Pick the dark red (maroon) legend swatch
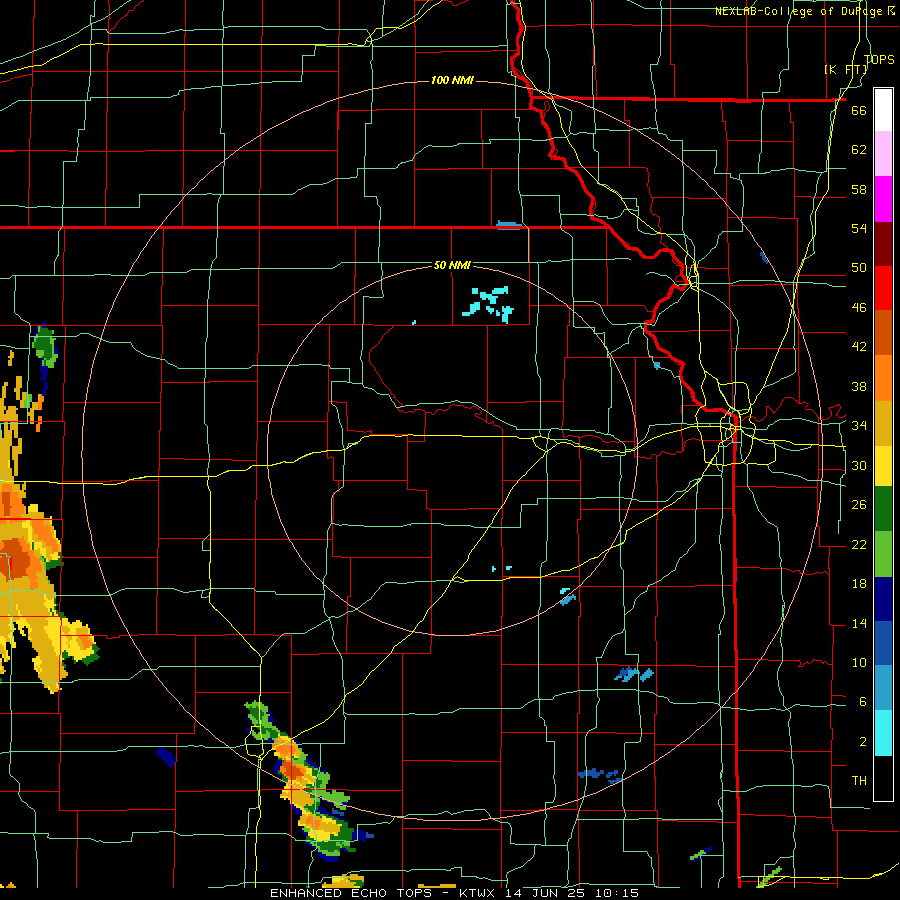The height and width of the screenshot is (900, 900). pos(883,244)
